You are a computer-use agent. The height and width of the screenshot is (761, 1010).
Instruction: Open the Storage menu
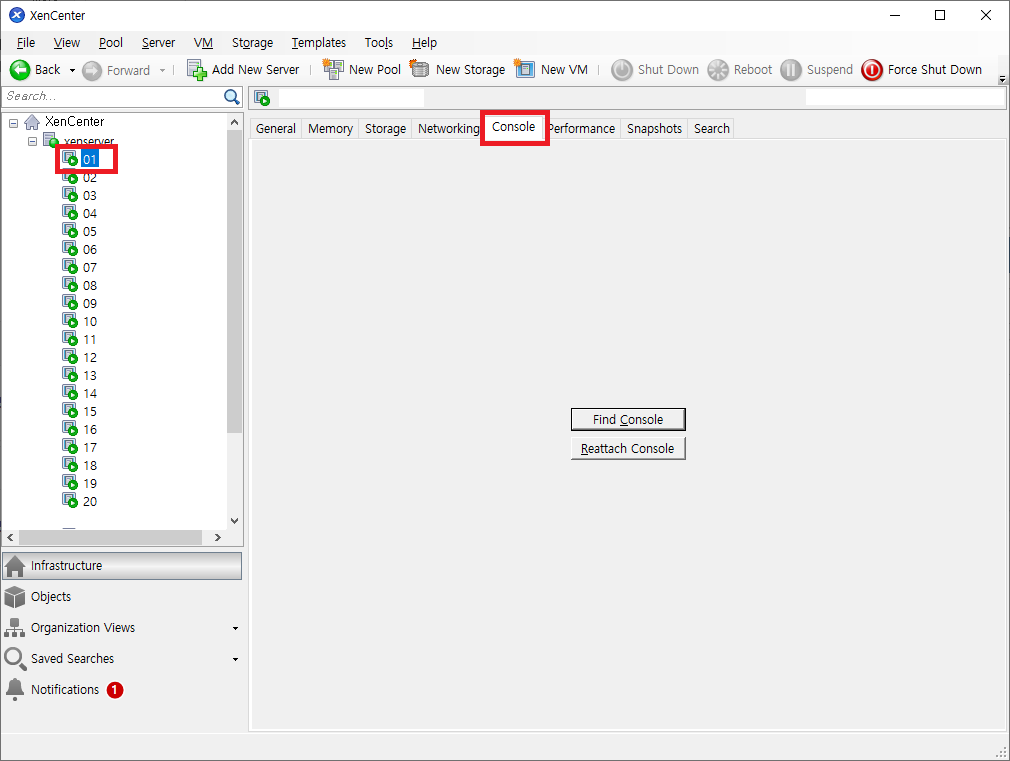[252, 43]
